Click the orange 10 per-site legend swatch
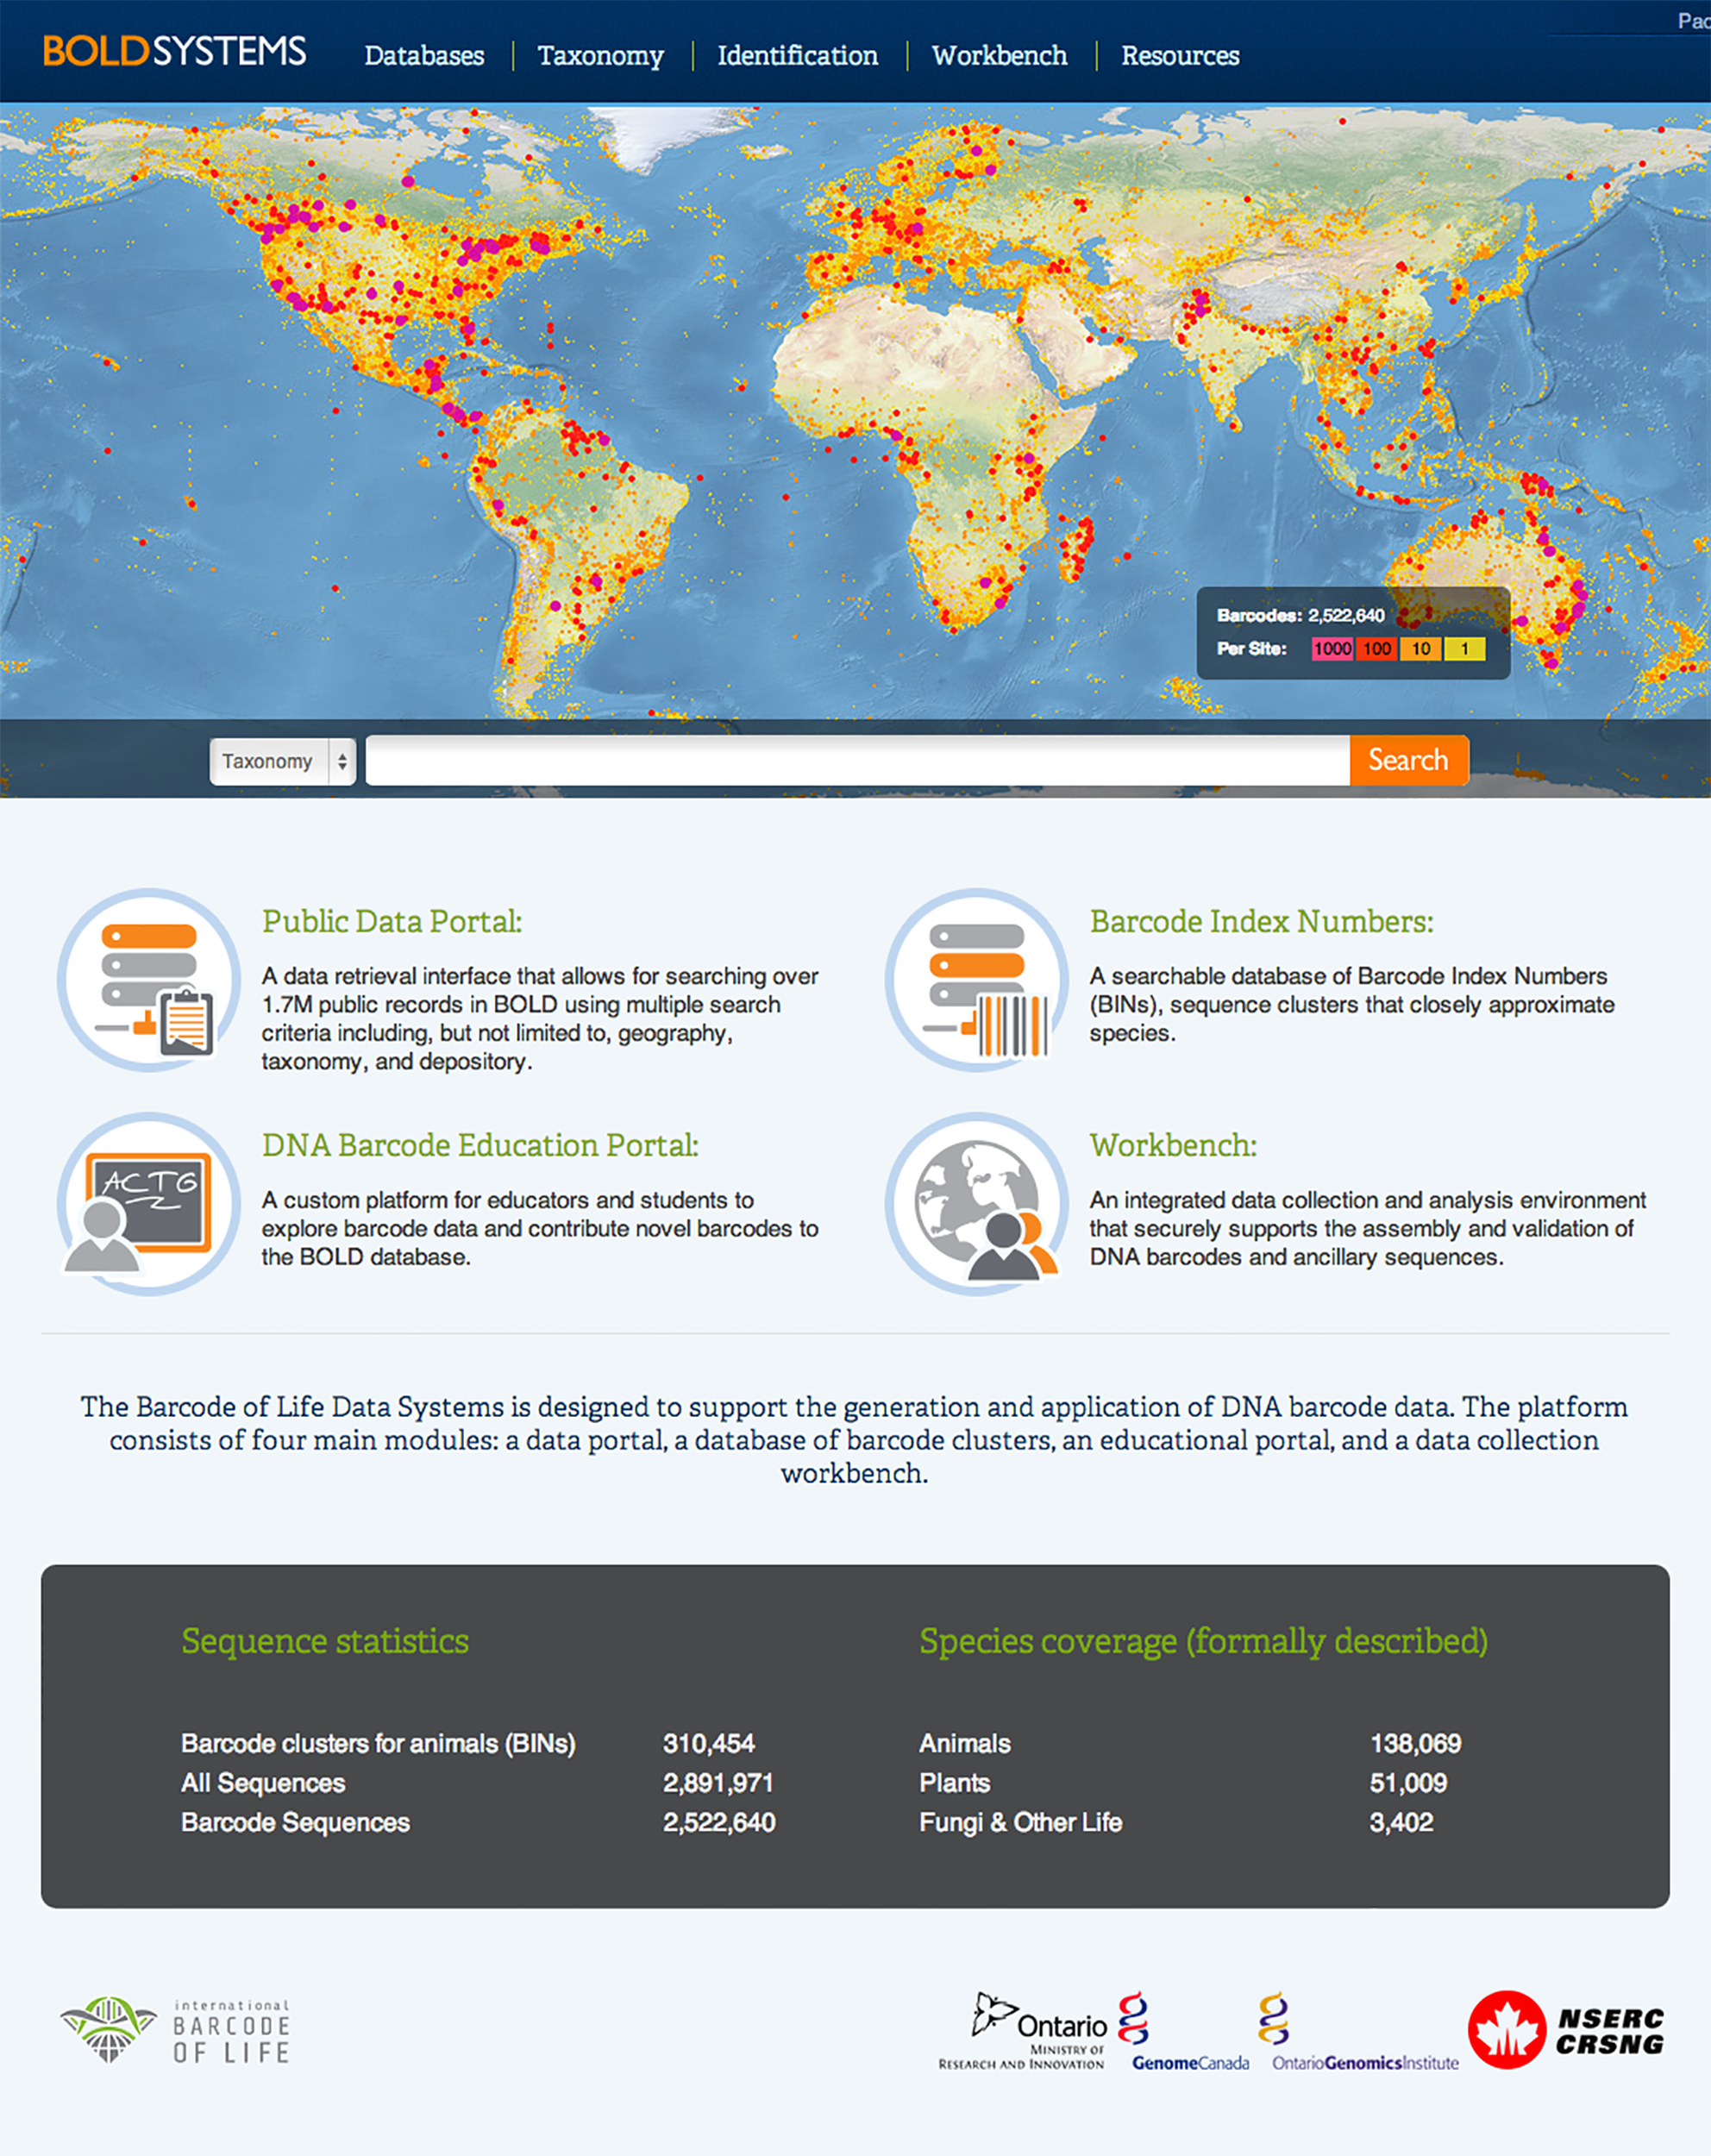The height and width of the screenshot is (2156, 1711). pos(1421,649)
